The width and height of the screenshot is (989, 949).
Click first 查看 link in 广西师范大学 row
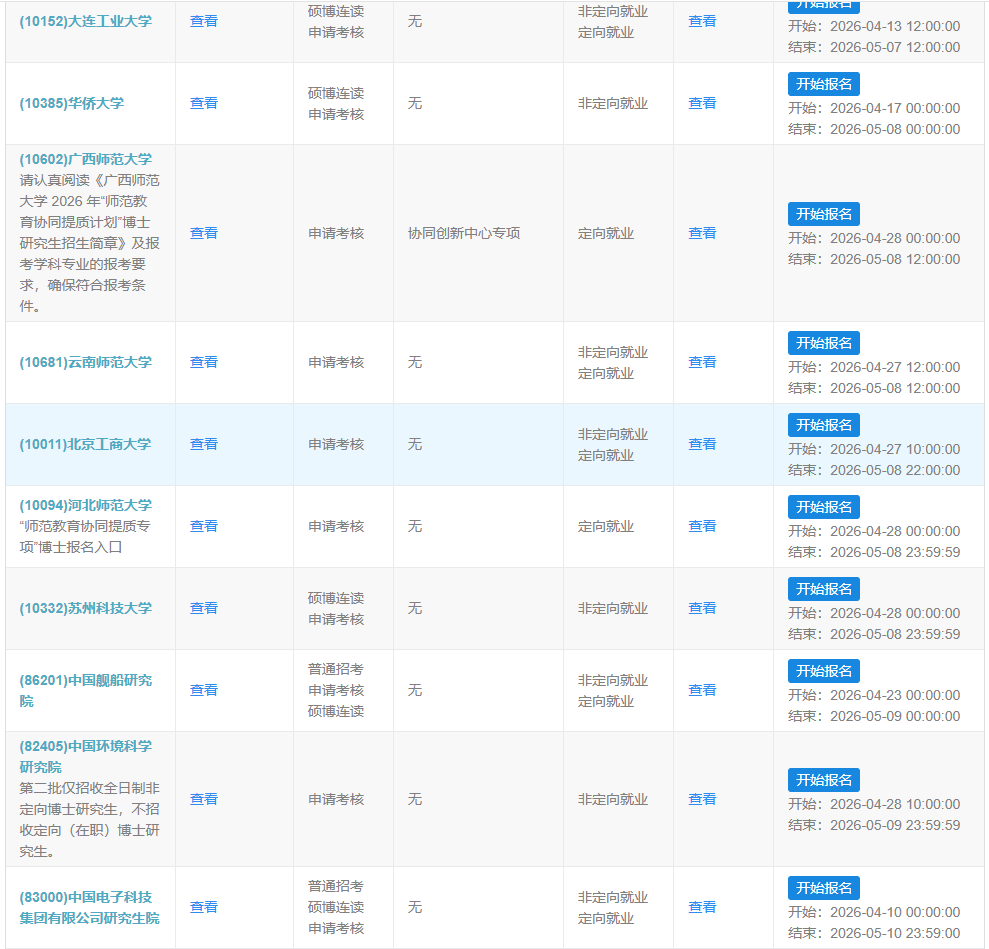[204, 233]
